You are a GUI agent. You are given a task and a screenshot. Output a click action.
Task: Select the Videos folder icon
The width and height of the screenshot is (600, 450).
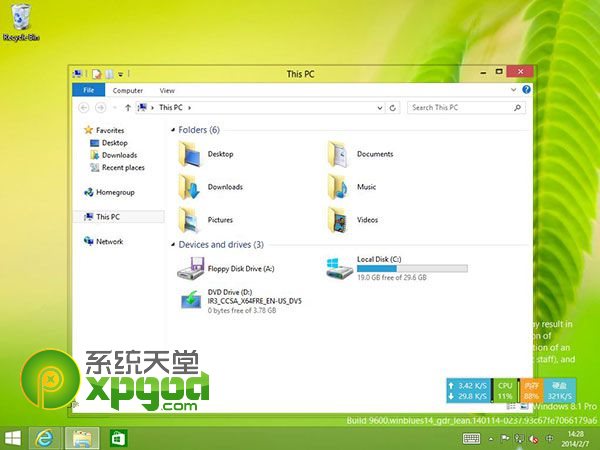pos(338,220)
